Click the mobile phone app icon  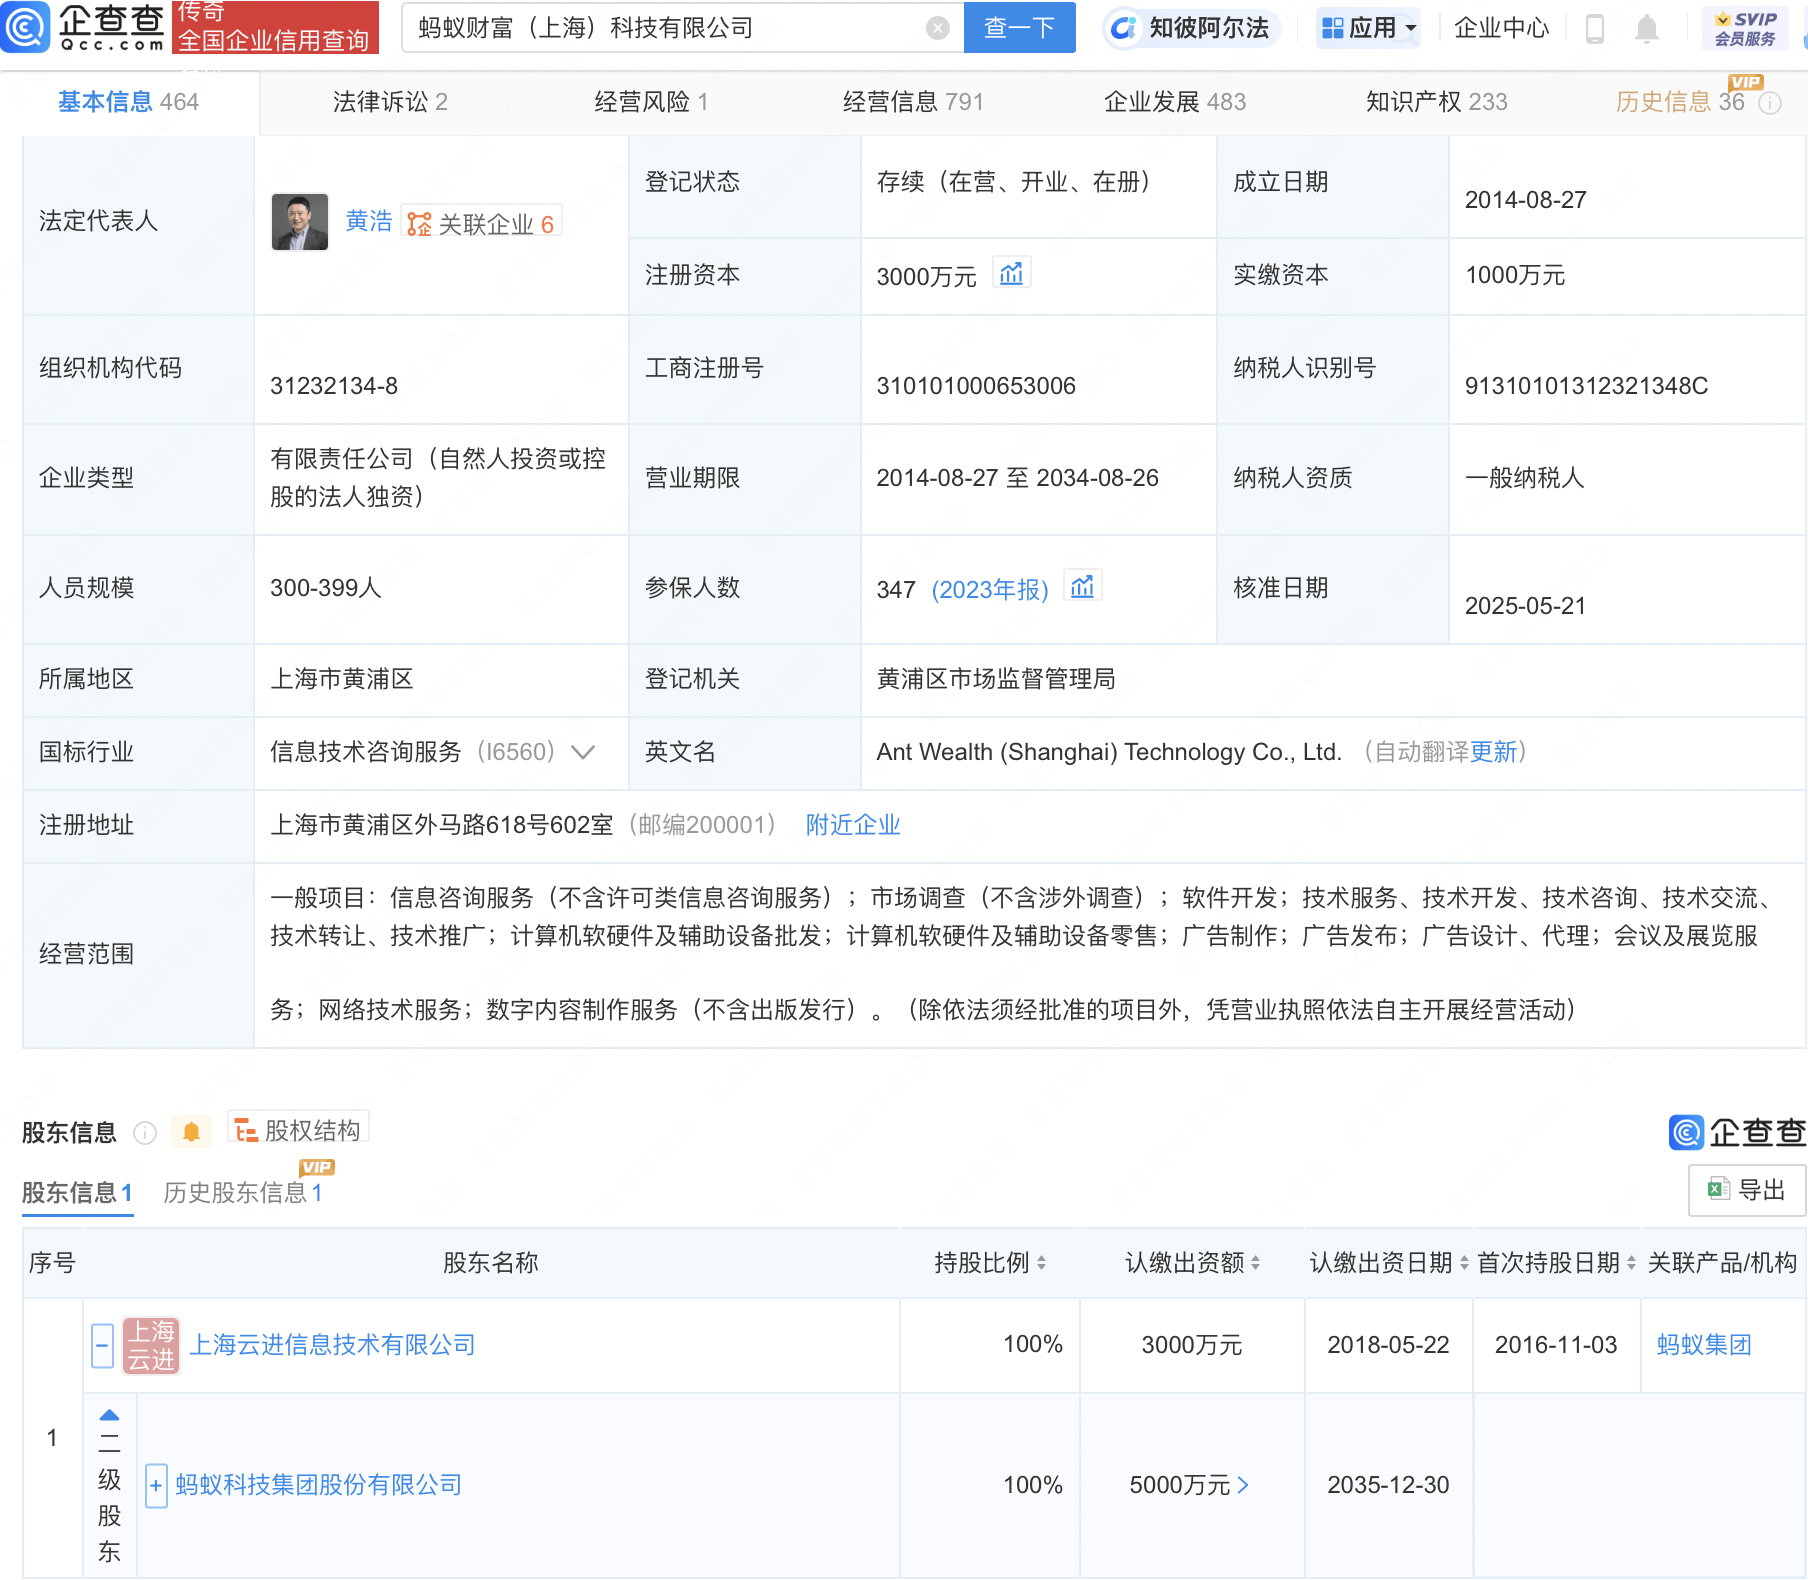pyautogui.click(x=1595, y=29)
